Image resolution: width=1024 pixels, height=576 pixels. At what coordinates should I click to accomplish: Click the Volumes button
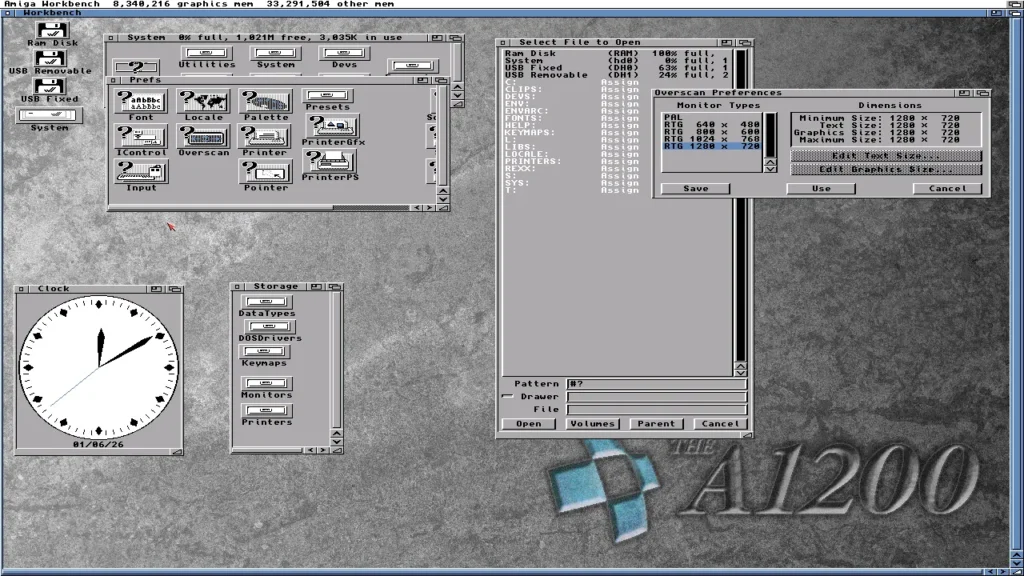tap(592, 423)
